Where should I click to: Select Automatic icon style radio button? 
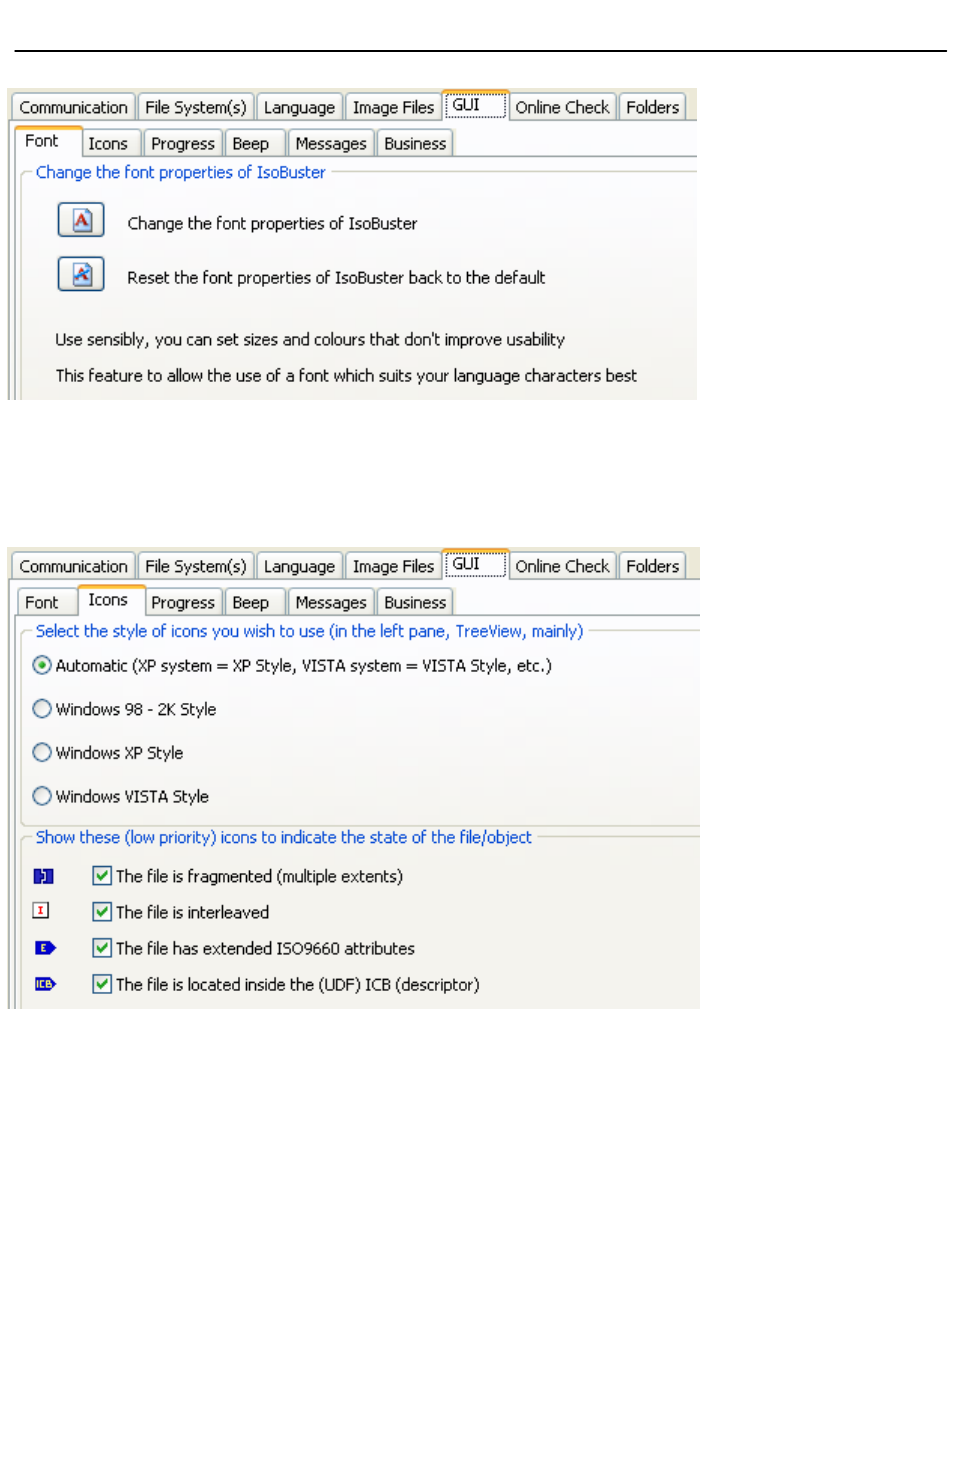(x=42, y=665)
